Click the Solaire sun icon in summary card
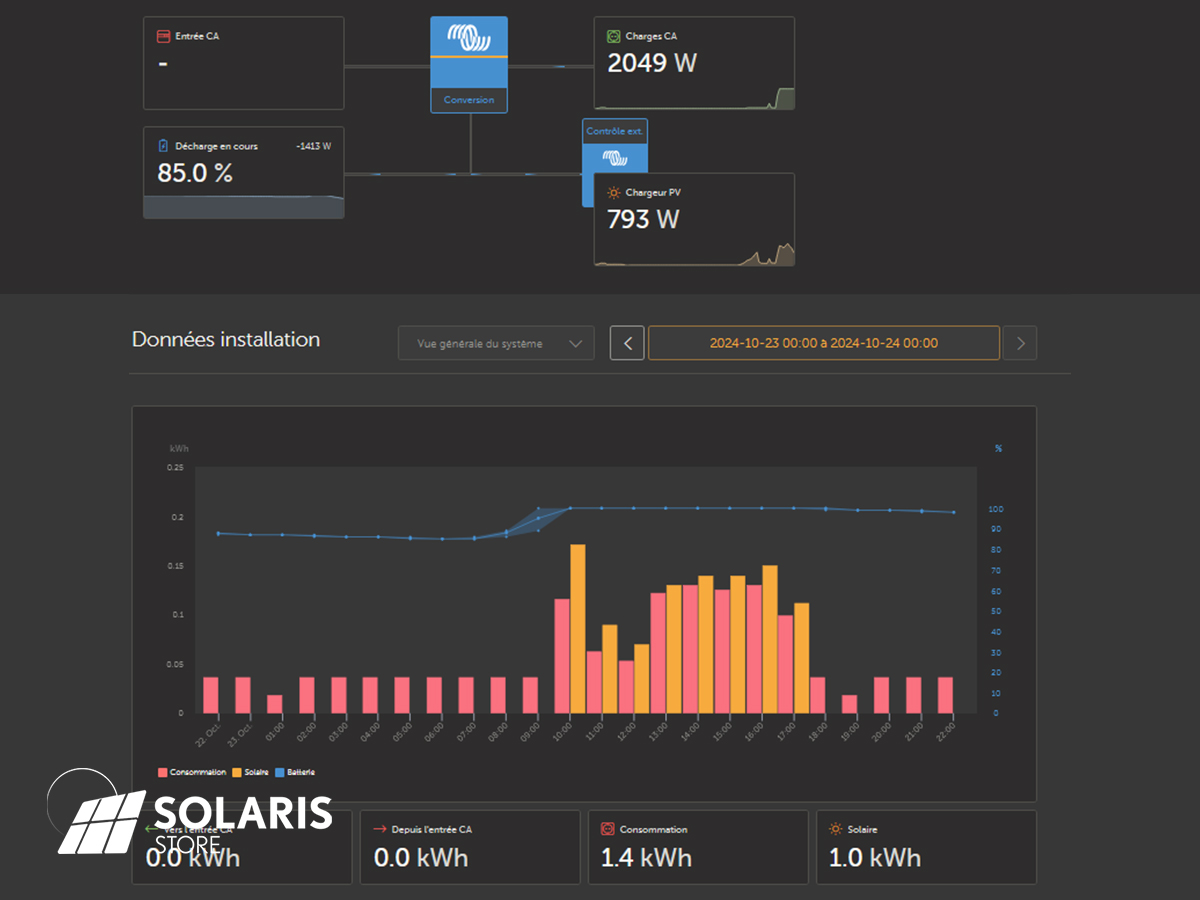Image resolution: width=1200 pixels, height=900 pixels. click(835, 829)
